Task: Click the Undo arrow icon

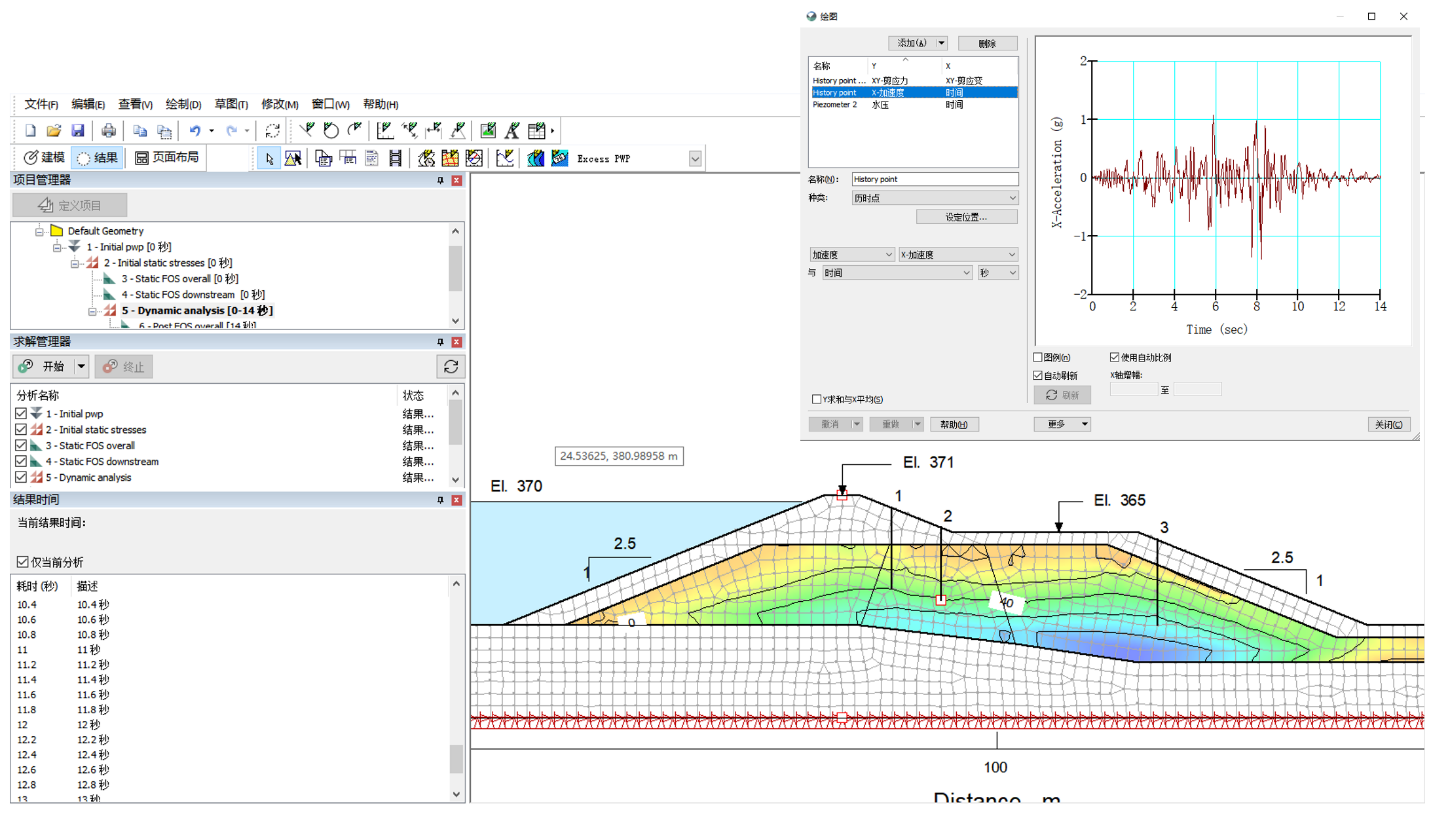Action: [x=195, y=130]
